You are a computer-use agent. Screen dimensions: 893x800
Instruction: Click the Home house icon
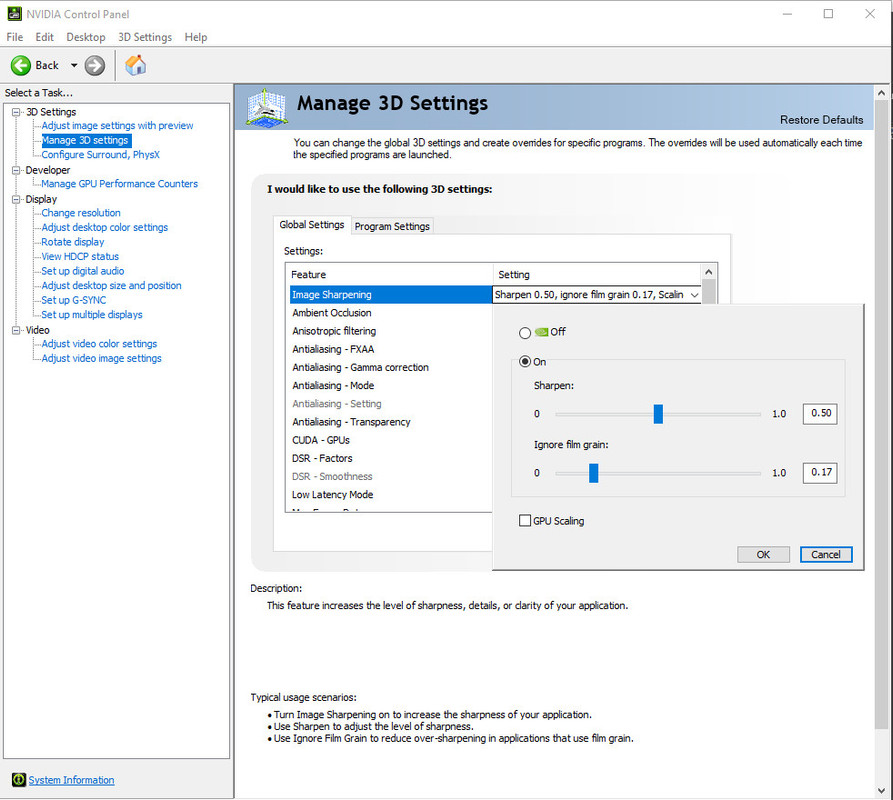136,65
